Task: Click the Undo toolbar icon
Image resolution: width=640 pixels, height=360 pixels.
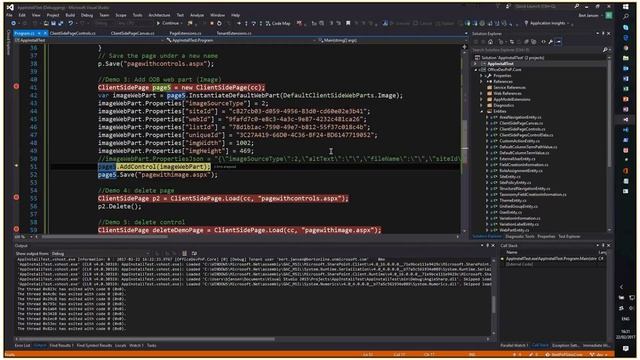Action: click(x=70, y=23)
